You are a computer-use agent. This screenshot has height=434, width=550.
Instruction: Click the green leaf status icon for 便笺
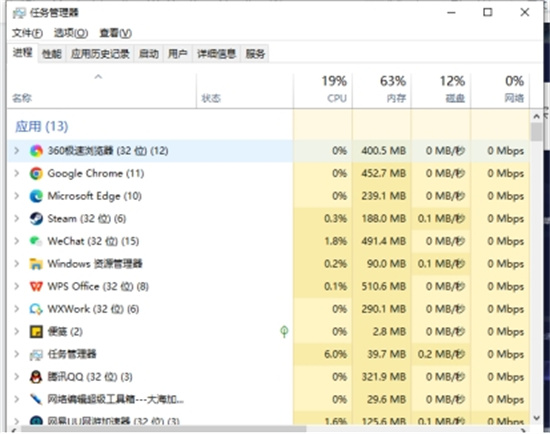click(x=284, y=332)
